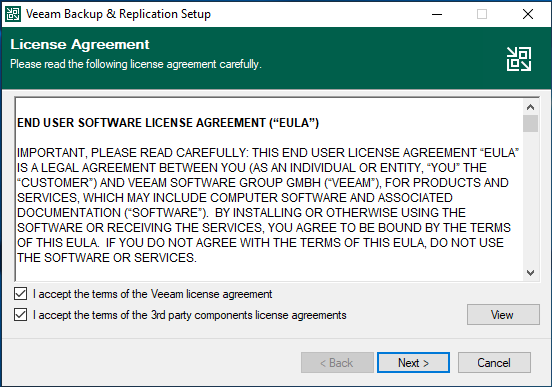Click the label "I accept the terms of the Veeam license agreement"
Viewport: 552px width, 387px height.
coord(152,294)
